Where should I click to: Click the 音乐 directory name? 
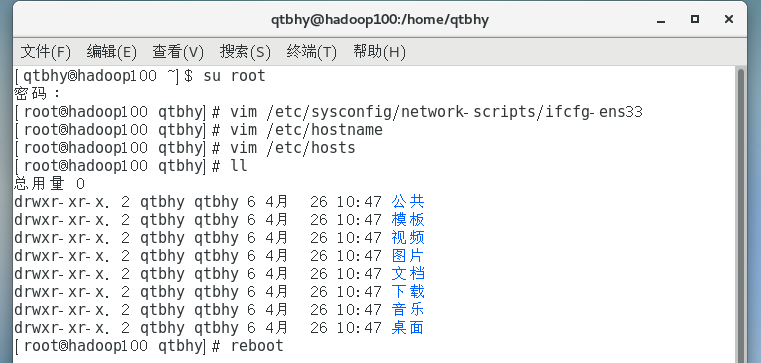pos(408,310)
